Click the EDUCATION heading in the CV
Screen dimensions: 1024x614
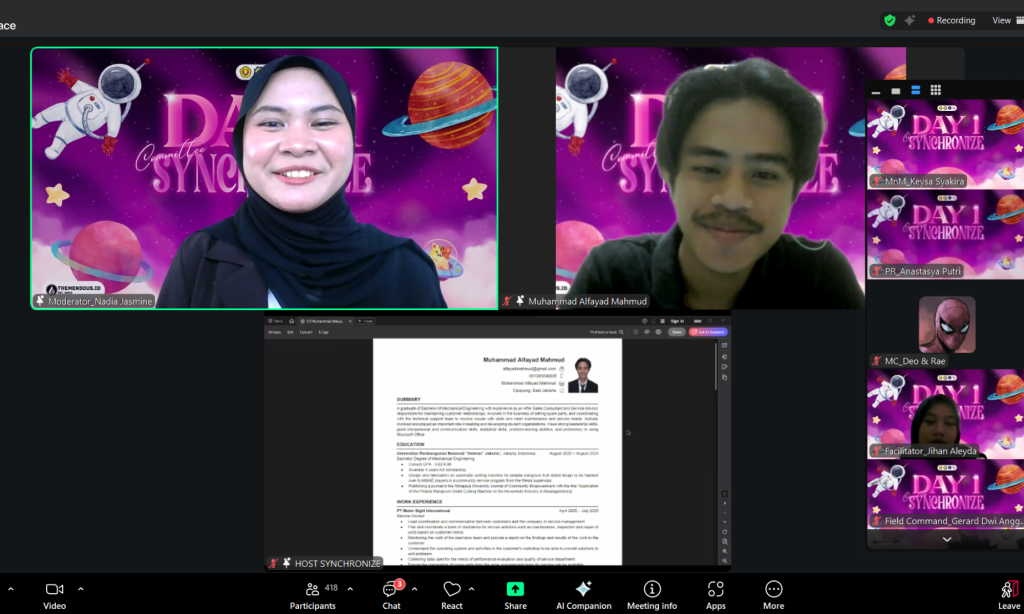point(410,444)
